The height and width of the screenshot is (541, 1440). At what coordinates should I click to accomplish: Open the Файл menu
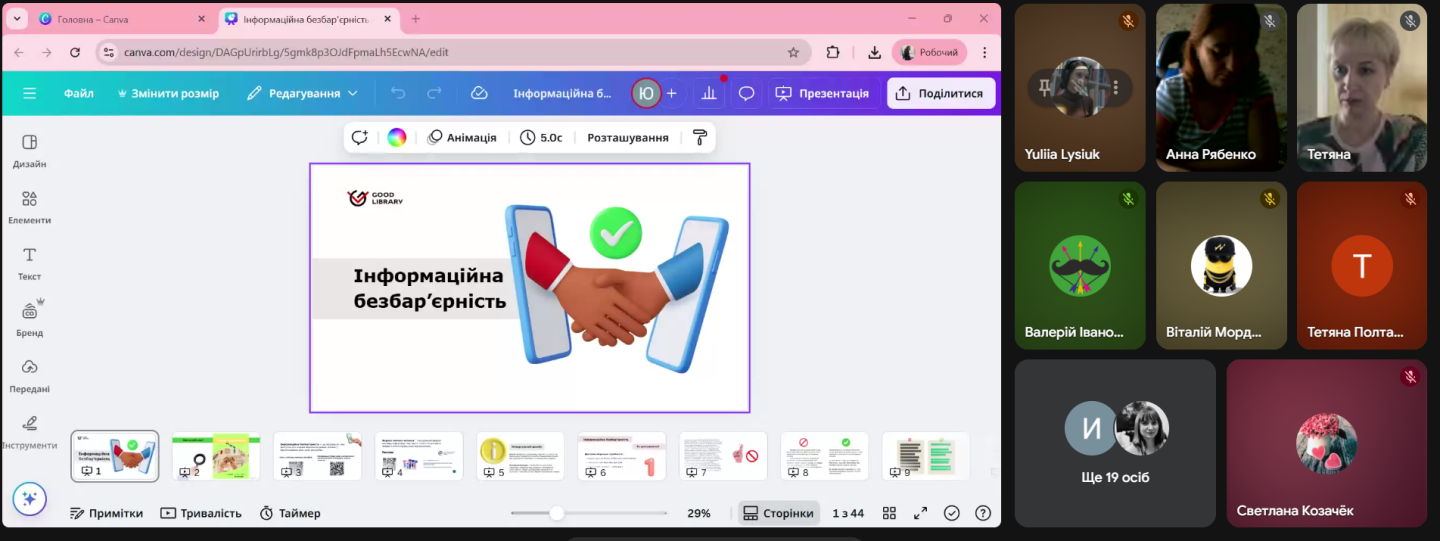tap(79, 93)
